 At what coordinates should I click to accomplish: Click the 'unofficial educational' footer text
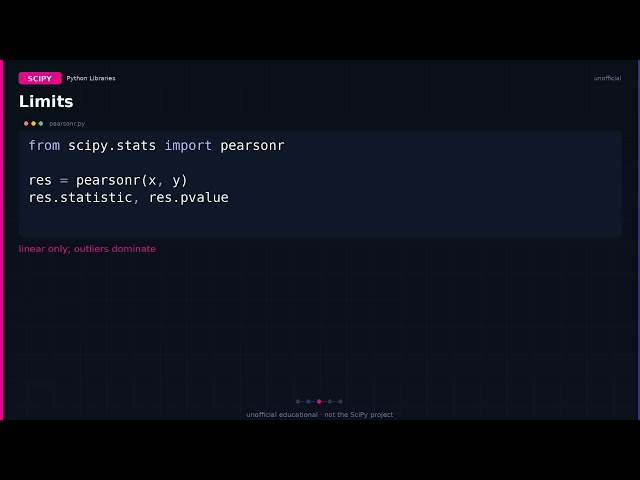(x=320, y=415)
